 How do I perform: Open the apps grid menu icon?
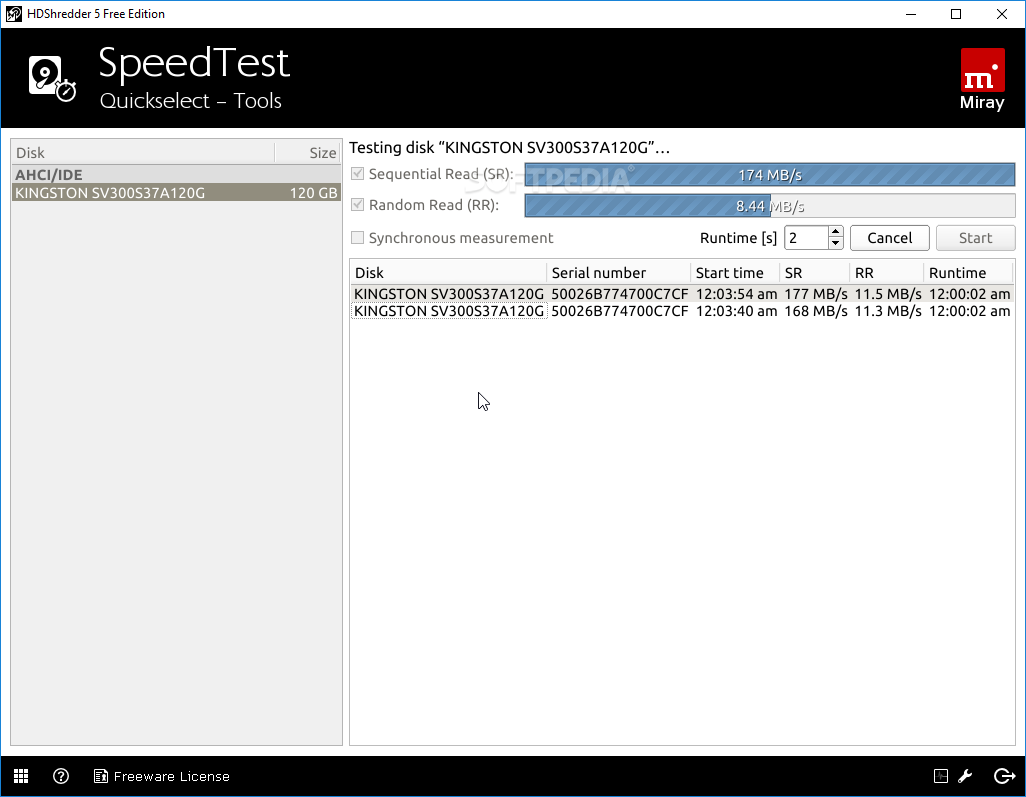(21, 776)
